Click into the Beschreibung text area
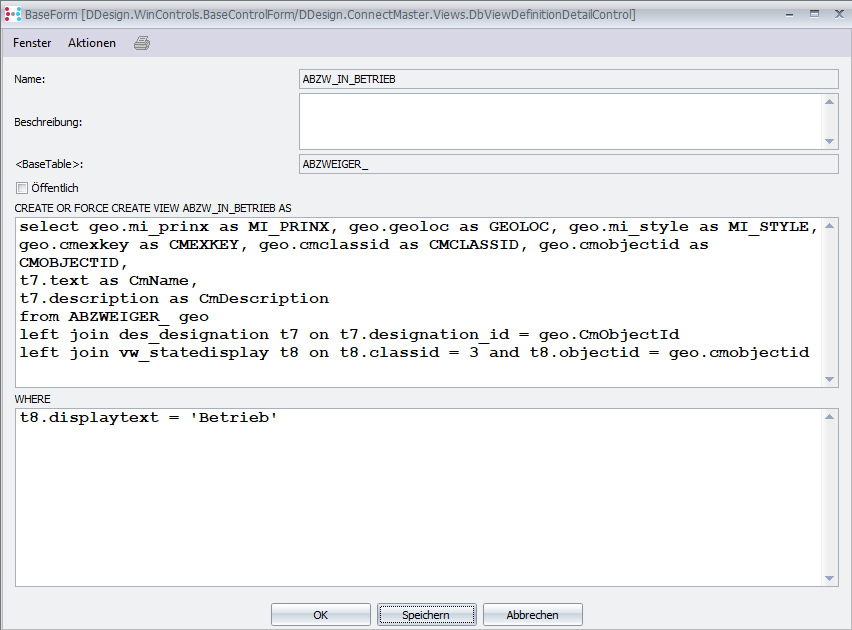Viewport: 852px width, 630px height. (x=560, y=122)
